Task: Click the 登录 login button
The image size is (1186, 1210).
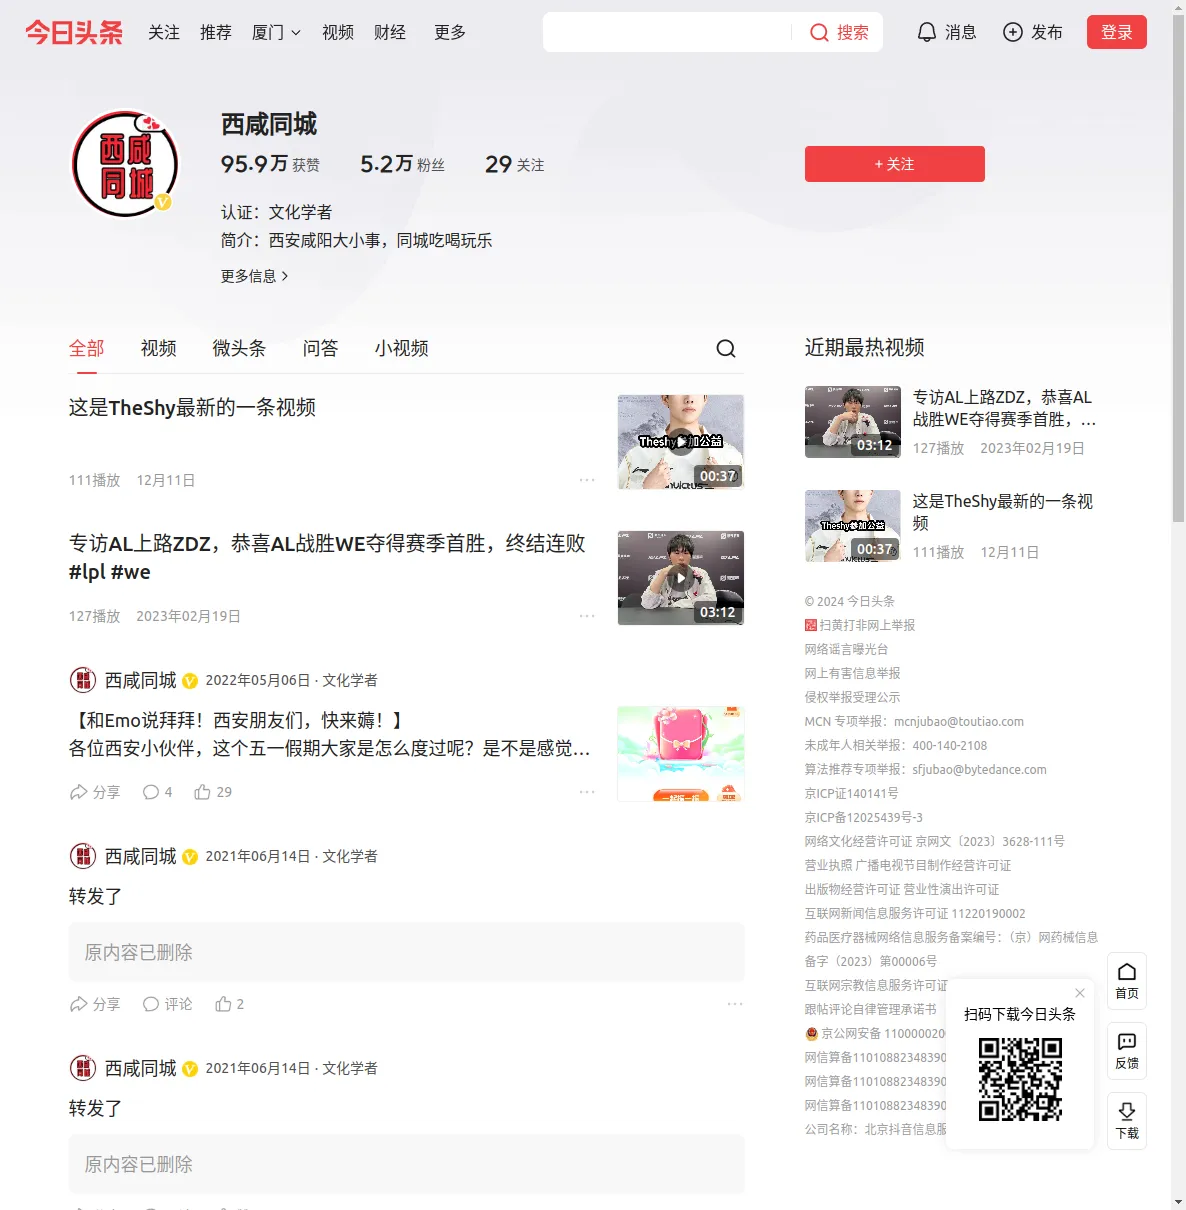Action: pos(1117,32)
